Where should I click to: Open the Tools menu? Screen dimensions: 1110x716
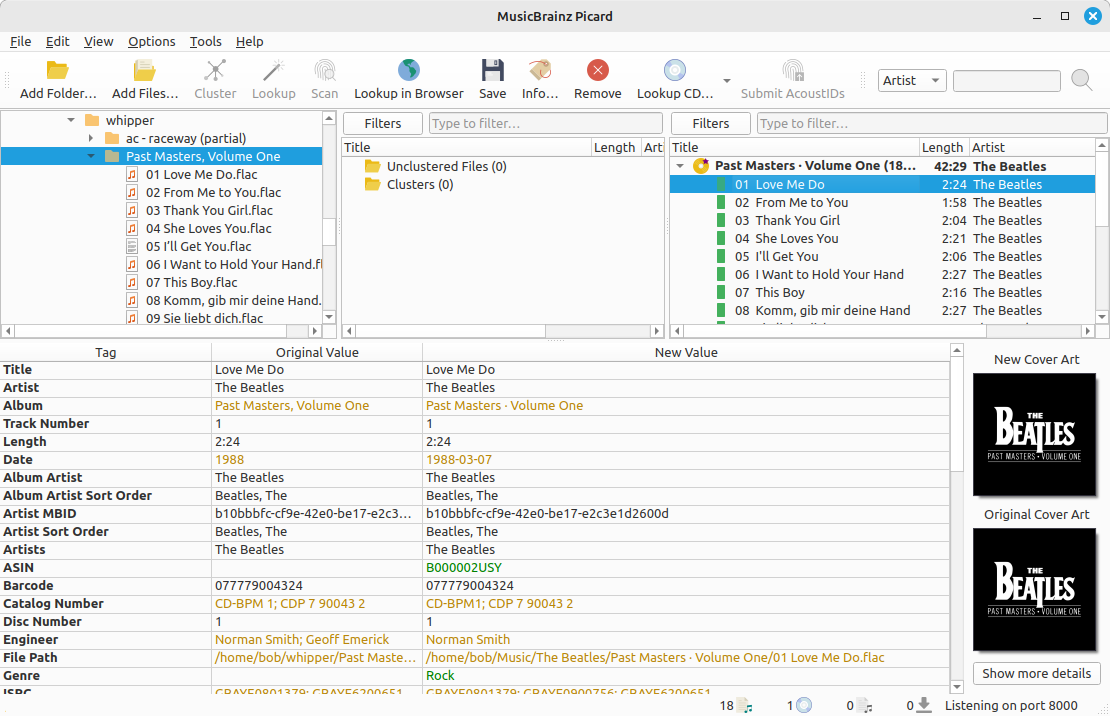coord(205,42)
